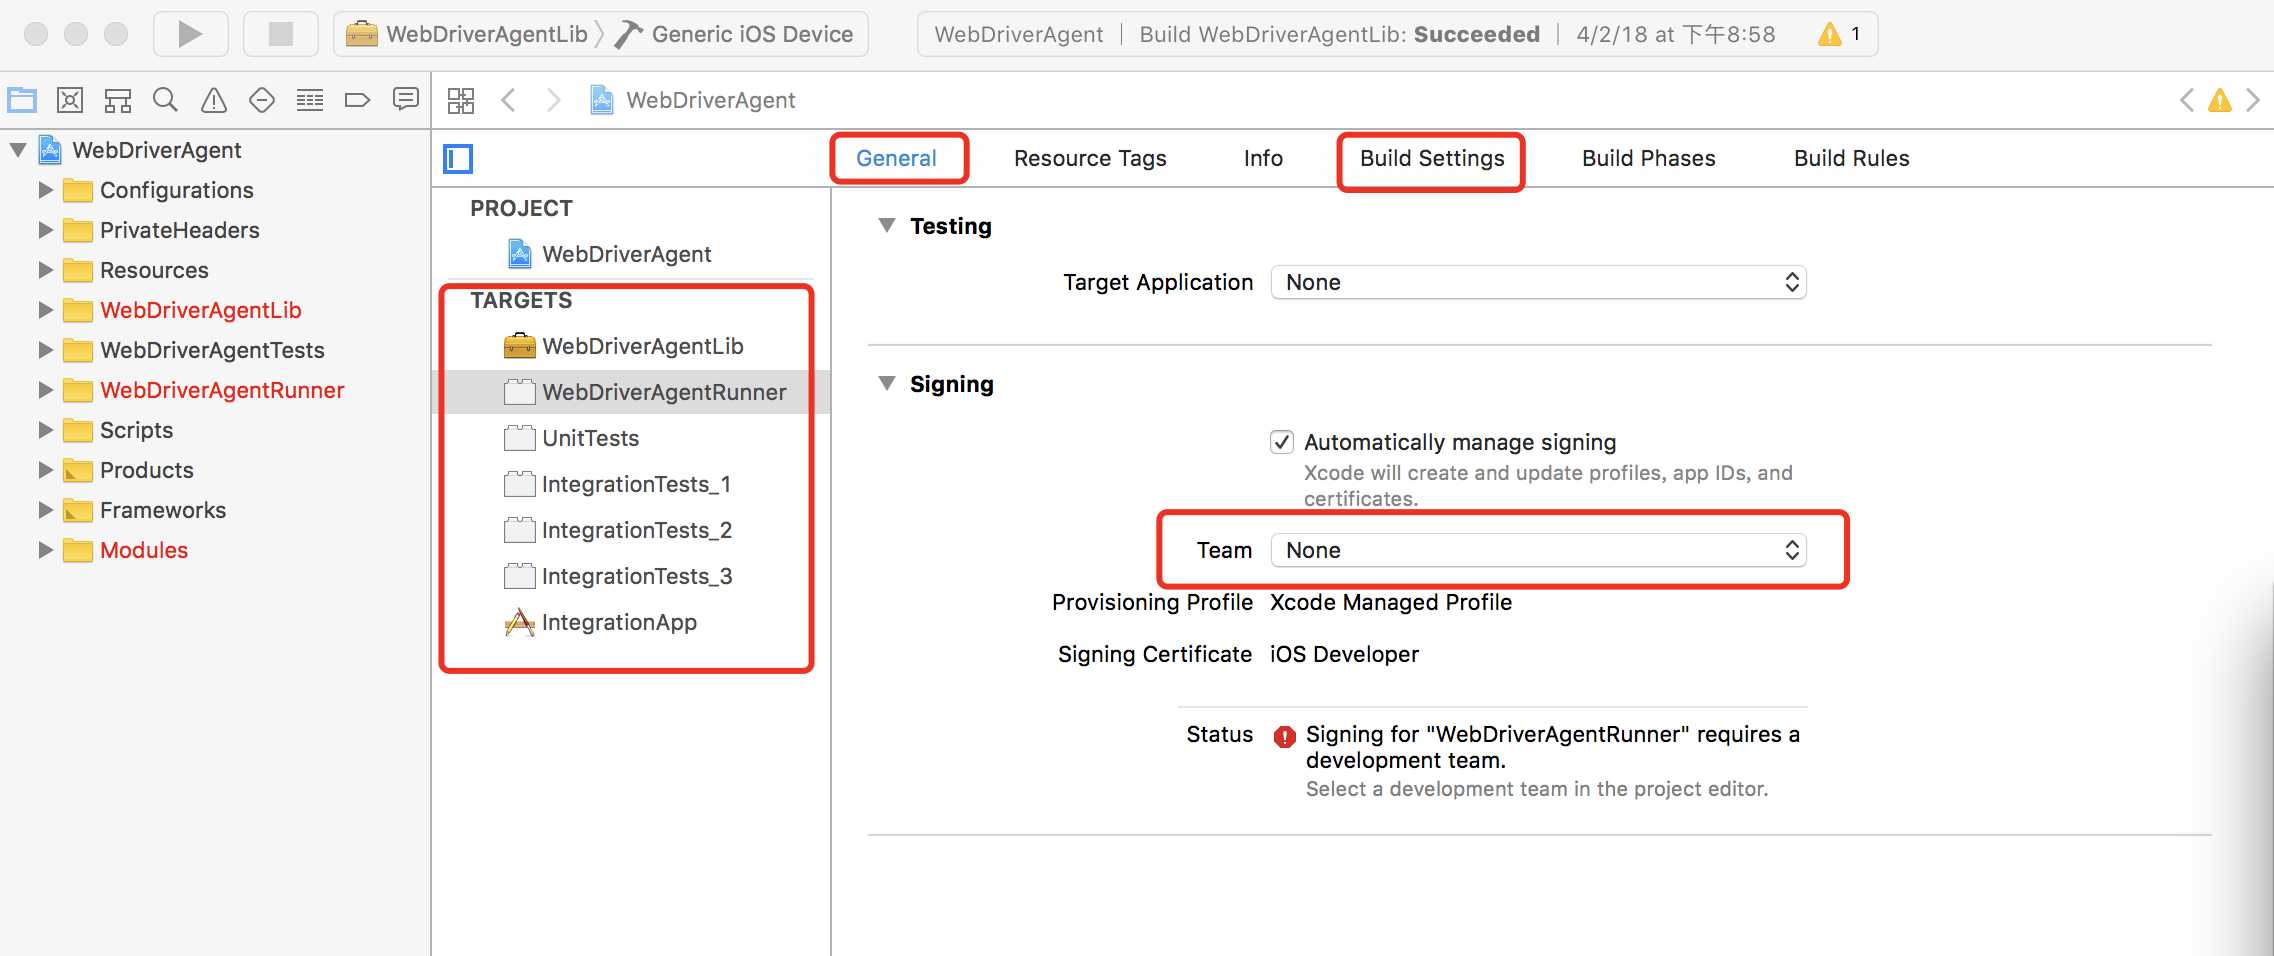Switch to the Info tab
Image resolution: width=2274 pixels, height=956 pixels.
[1263, 158]
